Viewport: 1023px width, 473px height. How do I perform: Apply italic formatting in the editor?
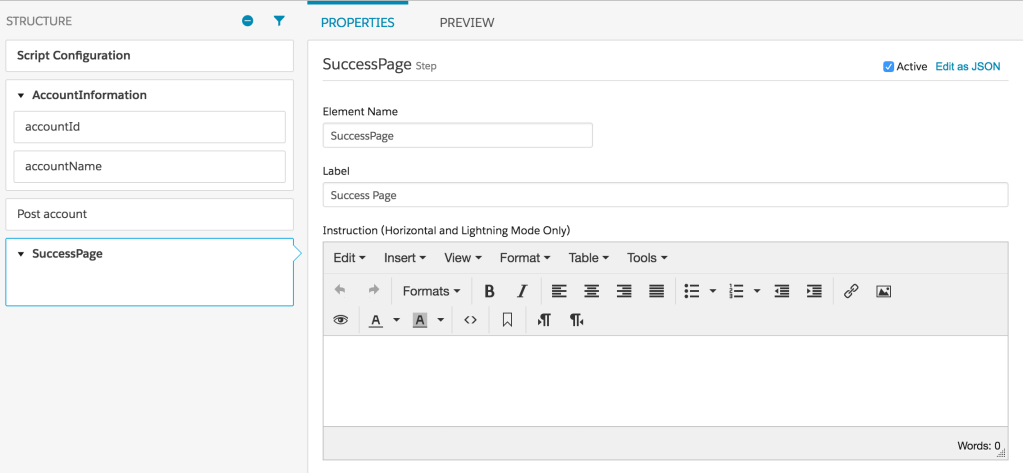(521, 291)
